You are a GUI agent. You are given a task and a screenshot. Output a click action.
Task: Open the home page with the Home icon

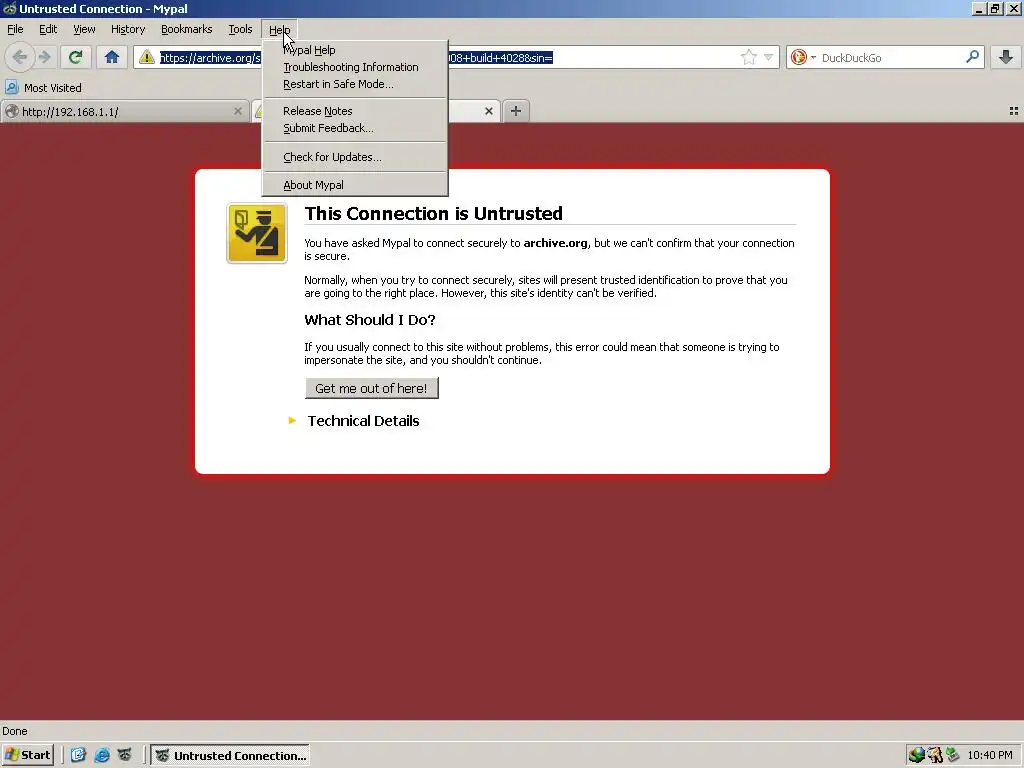(112, 57)
